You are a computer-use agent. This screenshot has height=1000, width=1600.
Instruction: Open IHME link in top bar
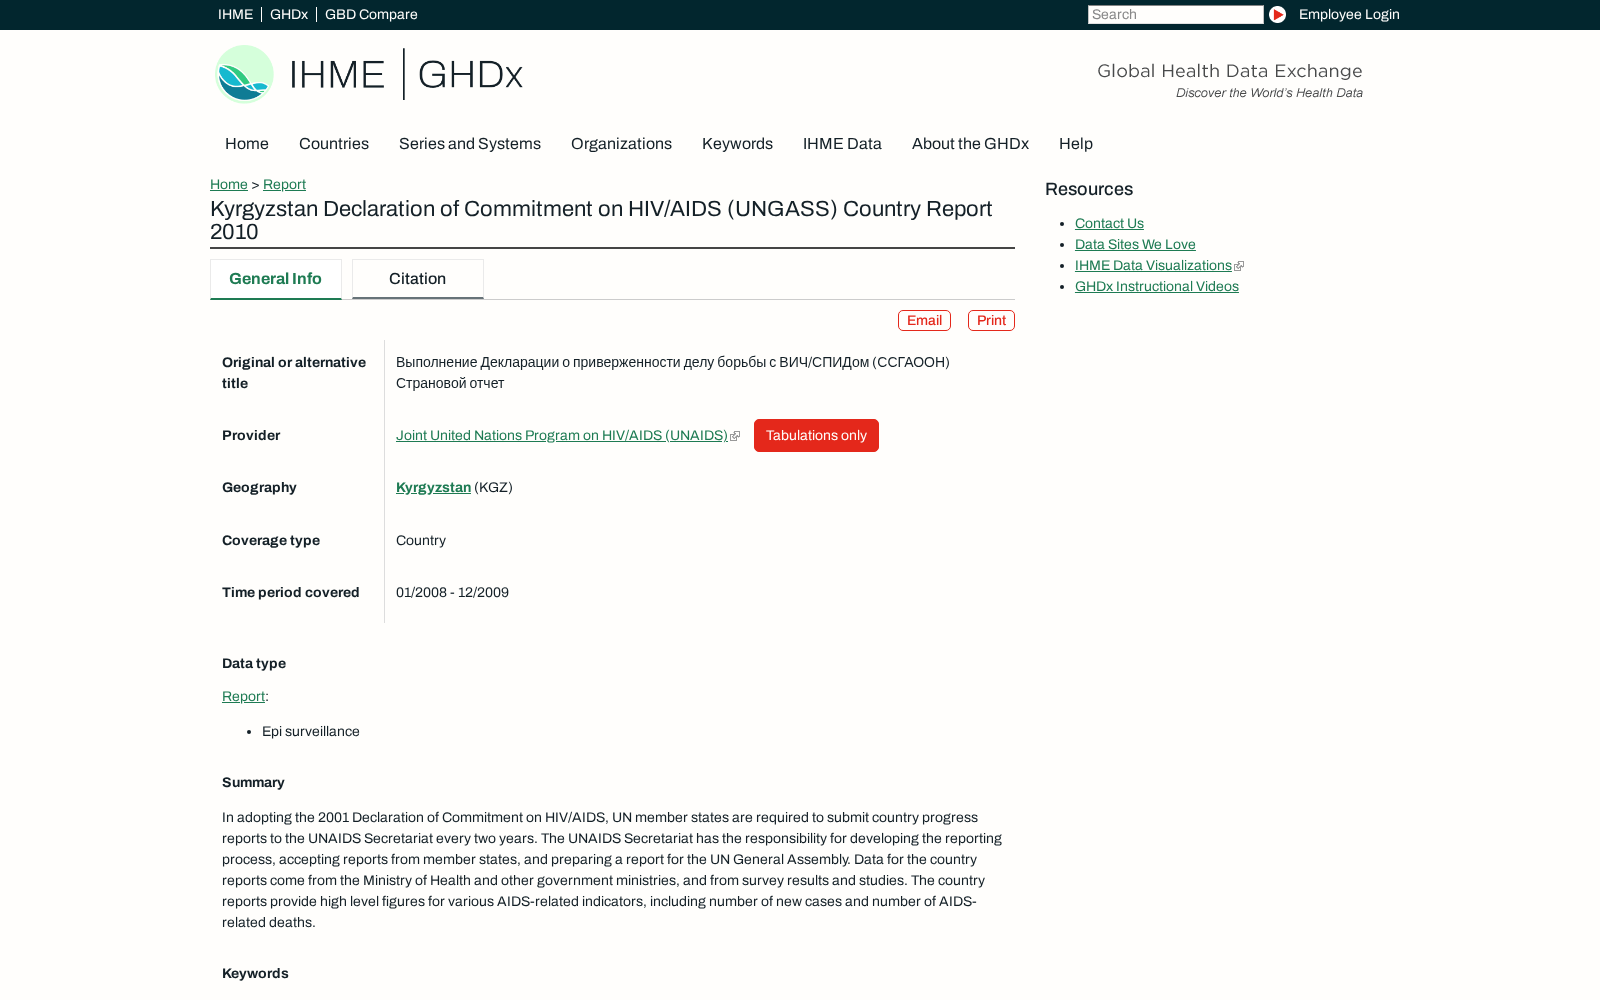[x=235, y=15]
